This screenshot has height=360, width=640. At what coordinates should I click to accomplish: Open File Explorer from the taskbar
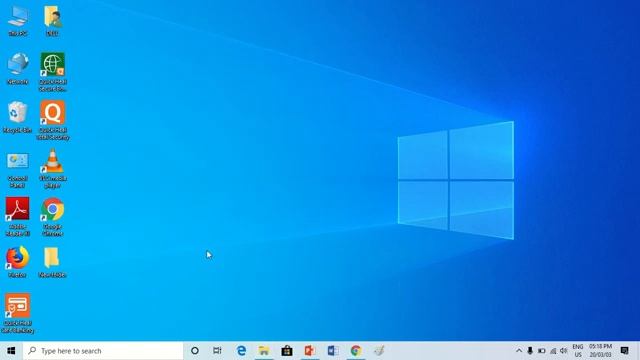264,351
